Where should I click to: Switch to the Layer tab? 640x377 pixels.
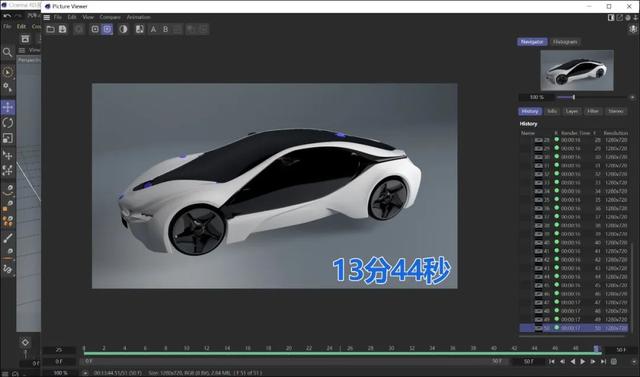(x=572, y=111)
